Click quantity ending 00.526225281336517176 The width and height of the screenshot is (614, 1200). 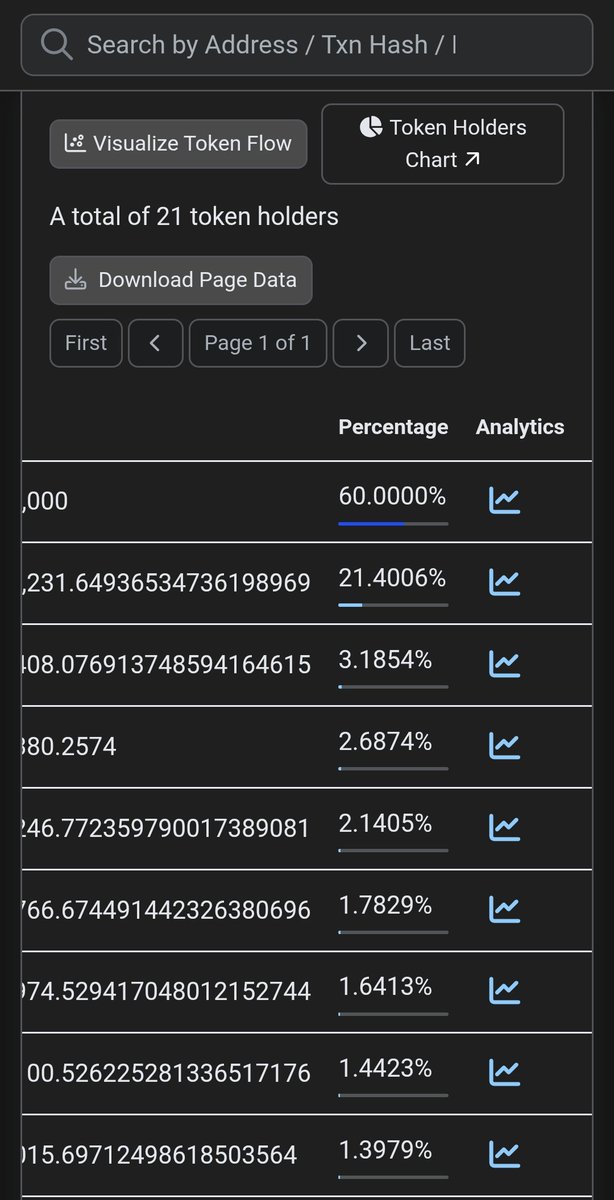coord(169,1073)
